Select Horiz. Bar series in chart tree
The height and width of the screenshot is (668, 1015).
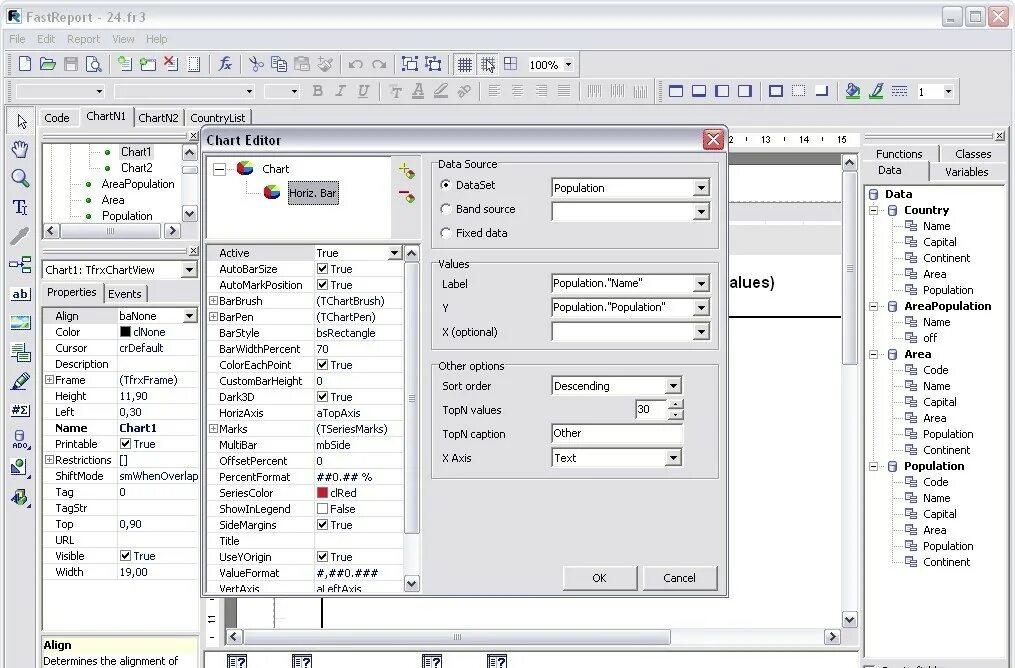(x=313, y=193)
